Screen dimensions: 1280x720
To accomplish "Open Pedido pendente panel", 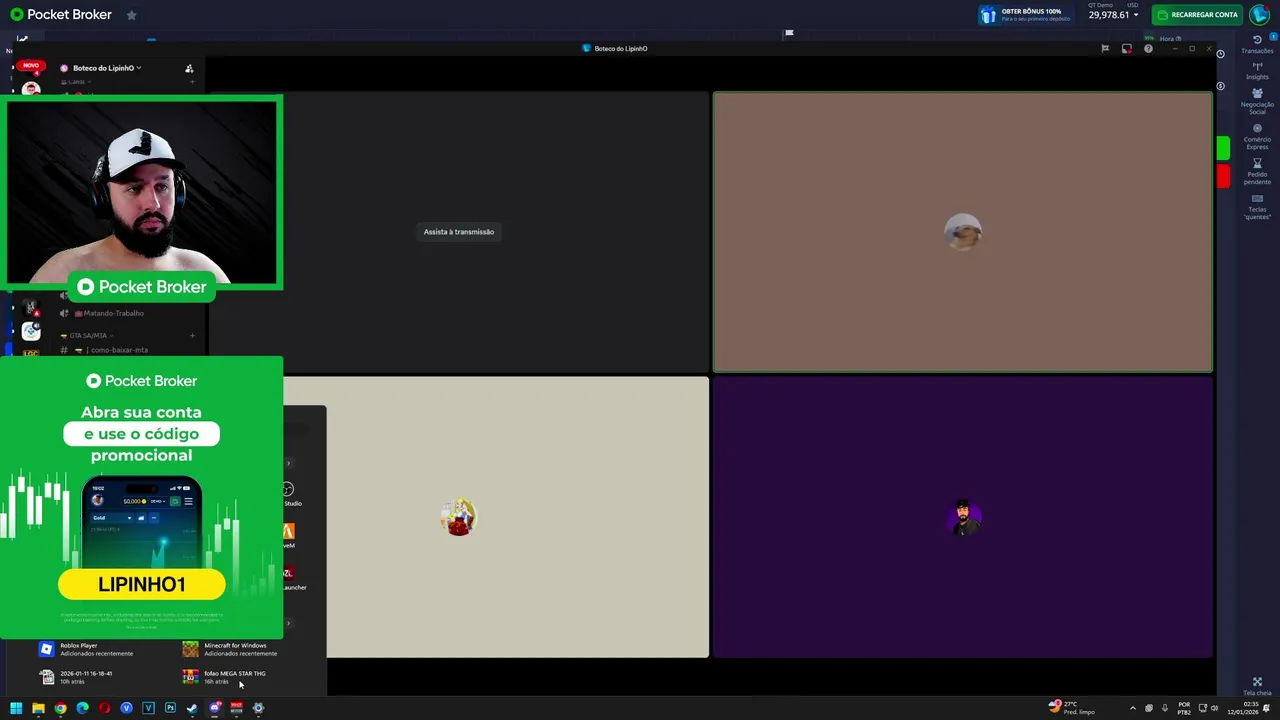I will click(x=1257, y=172).
